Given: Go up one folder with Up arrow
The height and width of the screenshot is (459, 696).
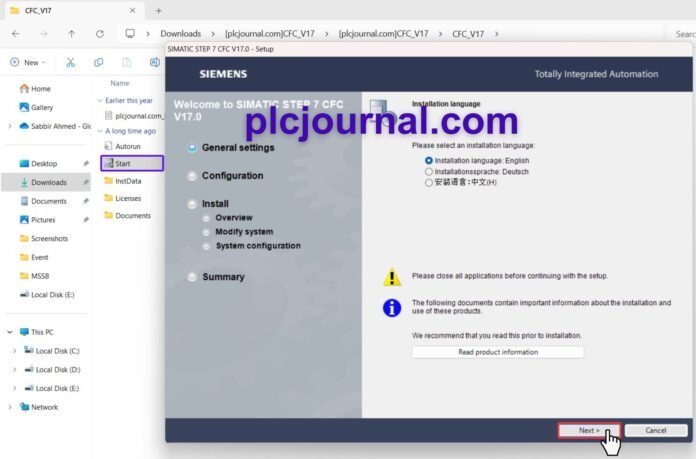Looking at the screenshot, I should (71, 33).
